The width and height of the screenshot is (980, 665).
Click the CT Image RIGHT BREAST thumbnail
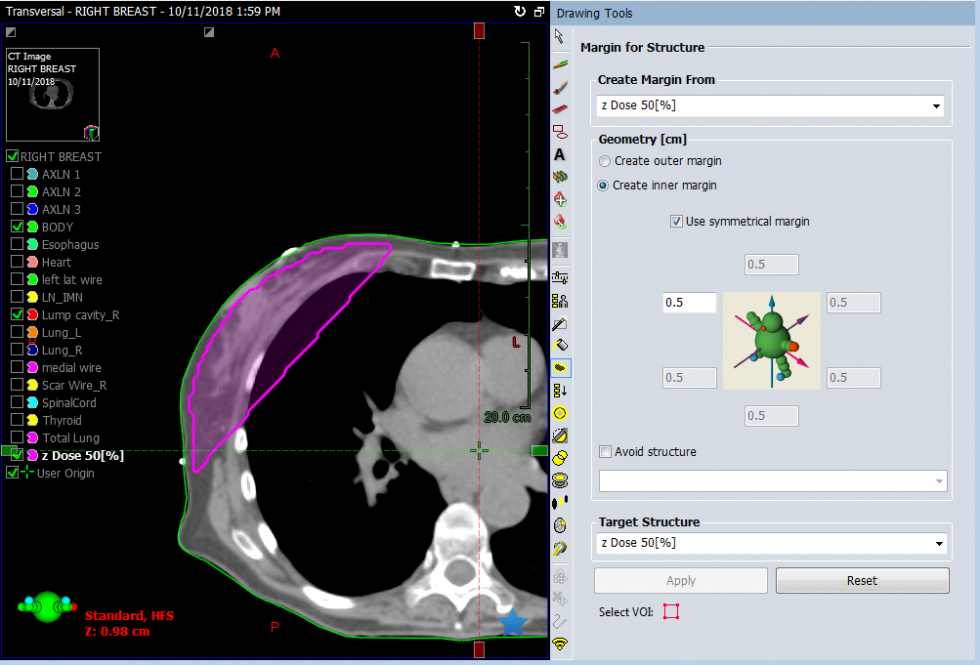coord(53,94)
